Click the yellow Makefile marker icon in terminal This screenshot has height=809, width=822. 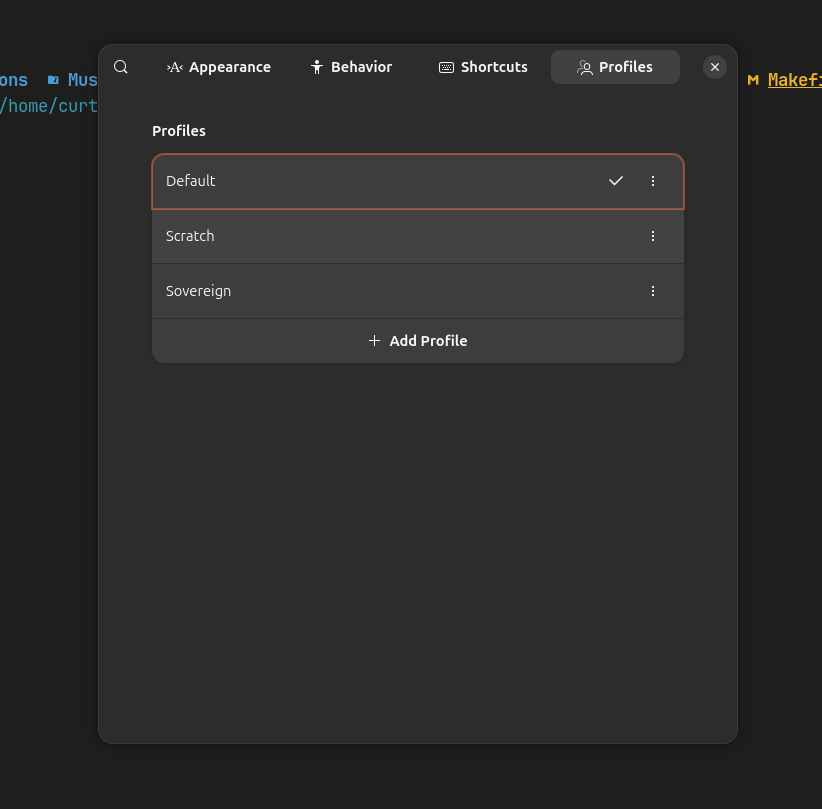[753, 80]
